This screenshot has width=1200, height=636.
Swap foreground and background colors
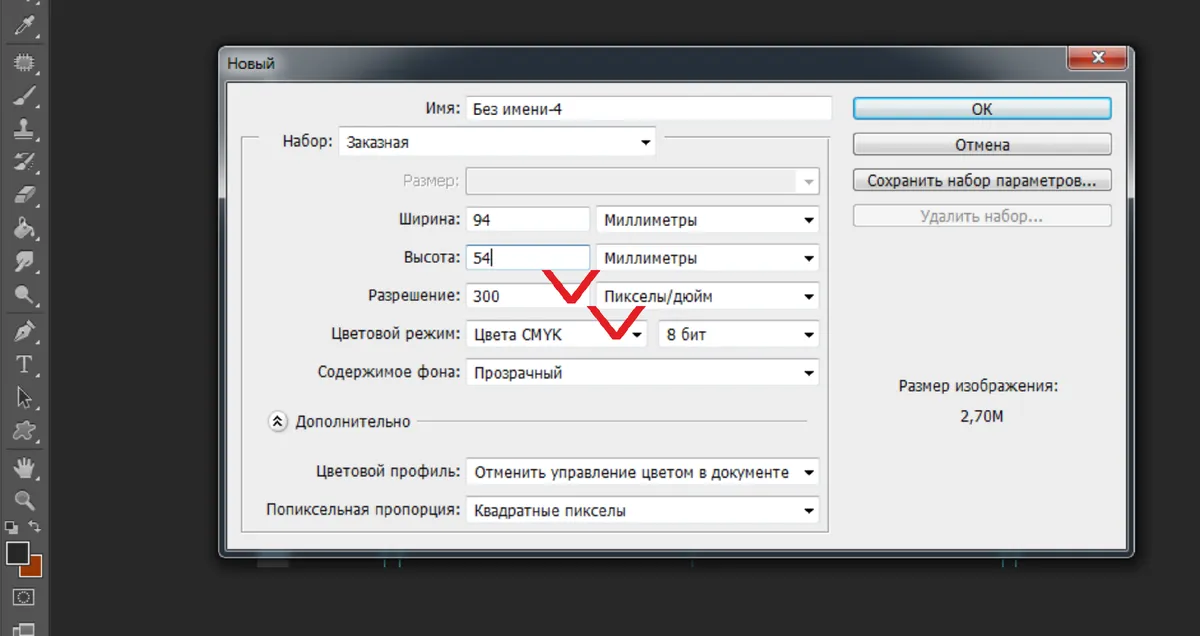click(x=35, y=526)
